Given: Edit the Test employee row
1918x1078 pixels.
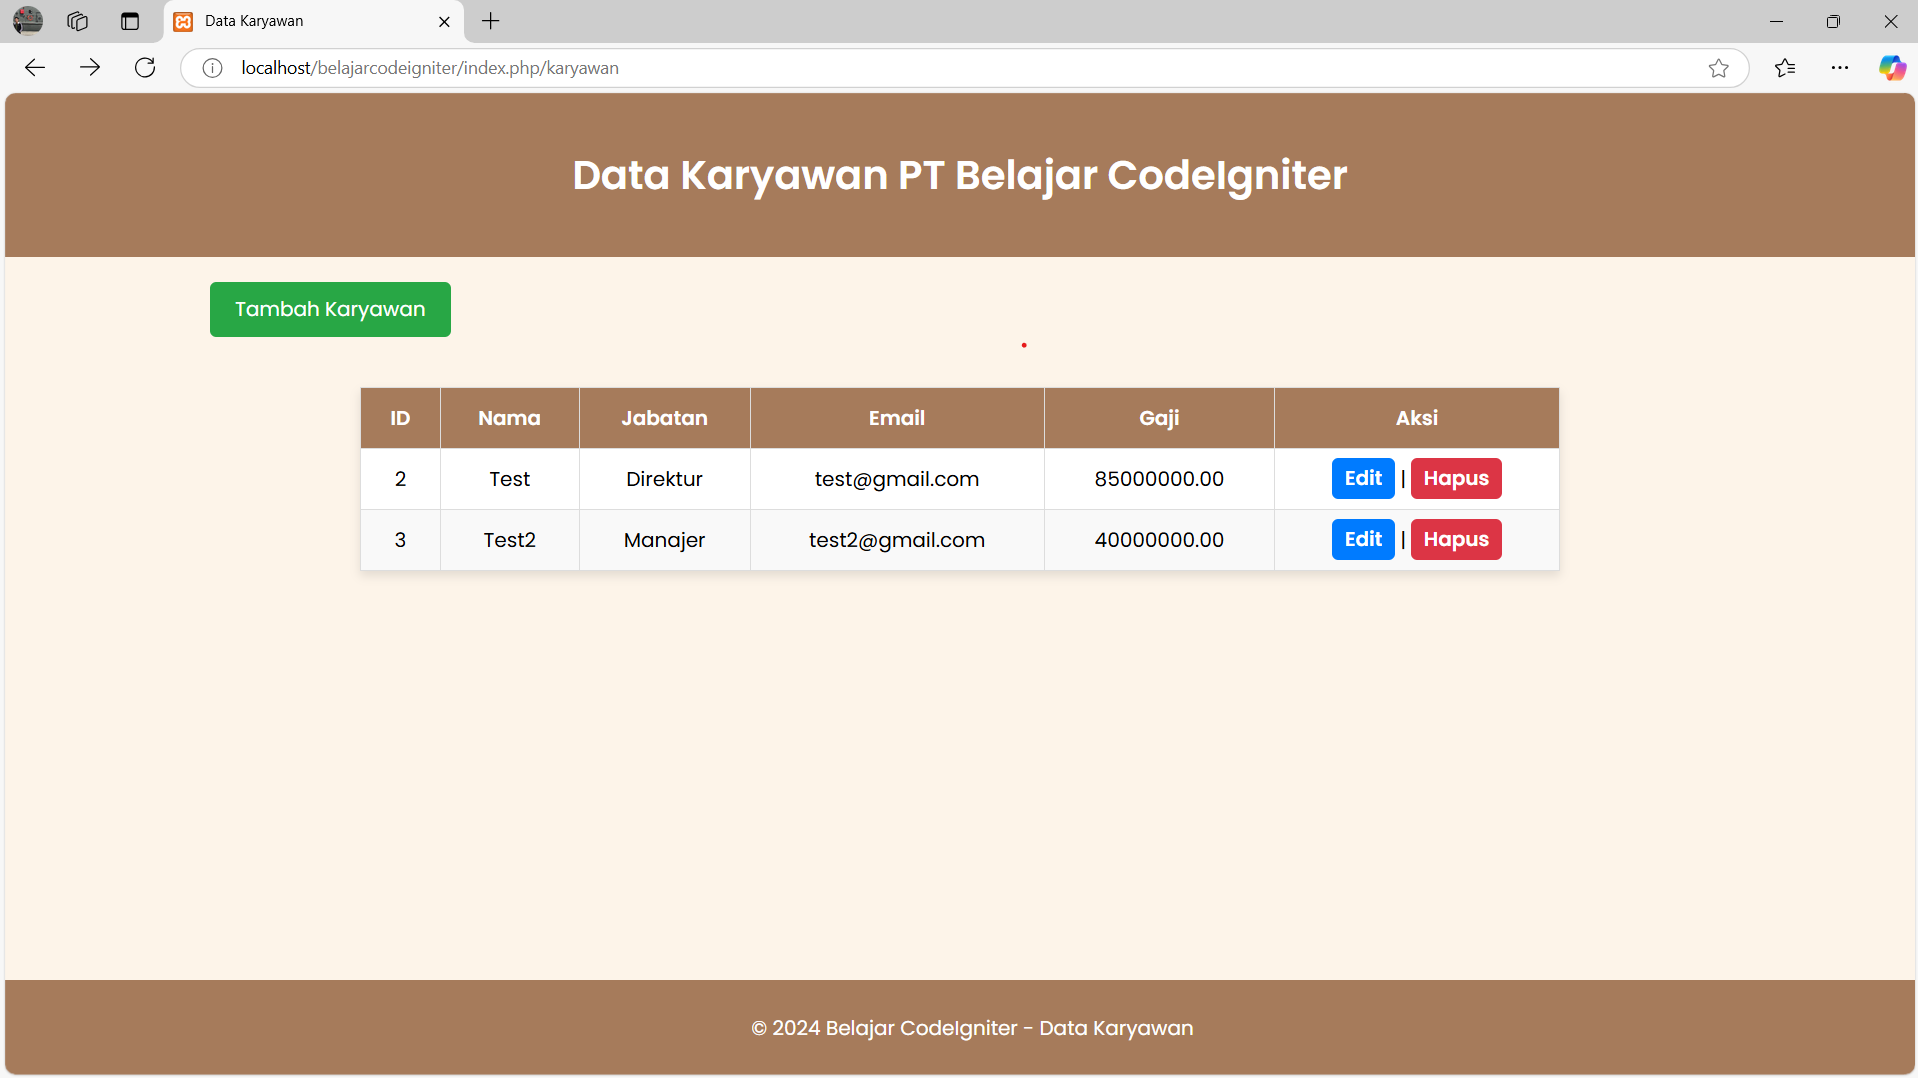Looking at the screenshot, I should point(1363,478).
